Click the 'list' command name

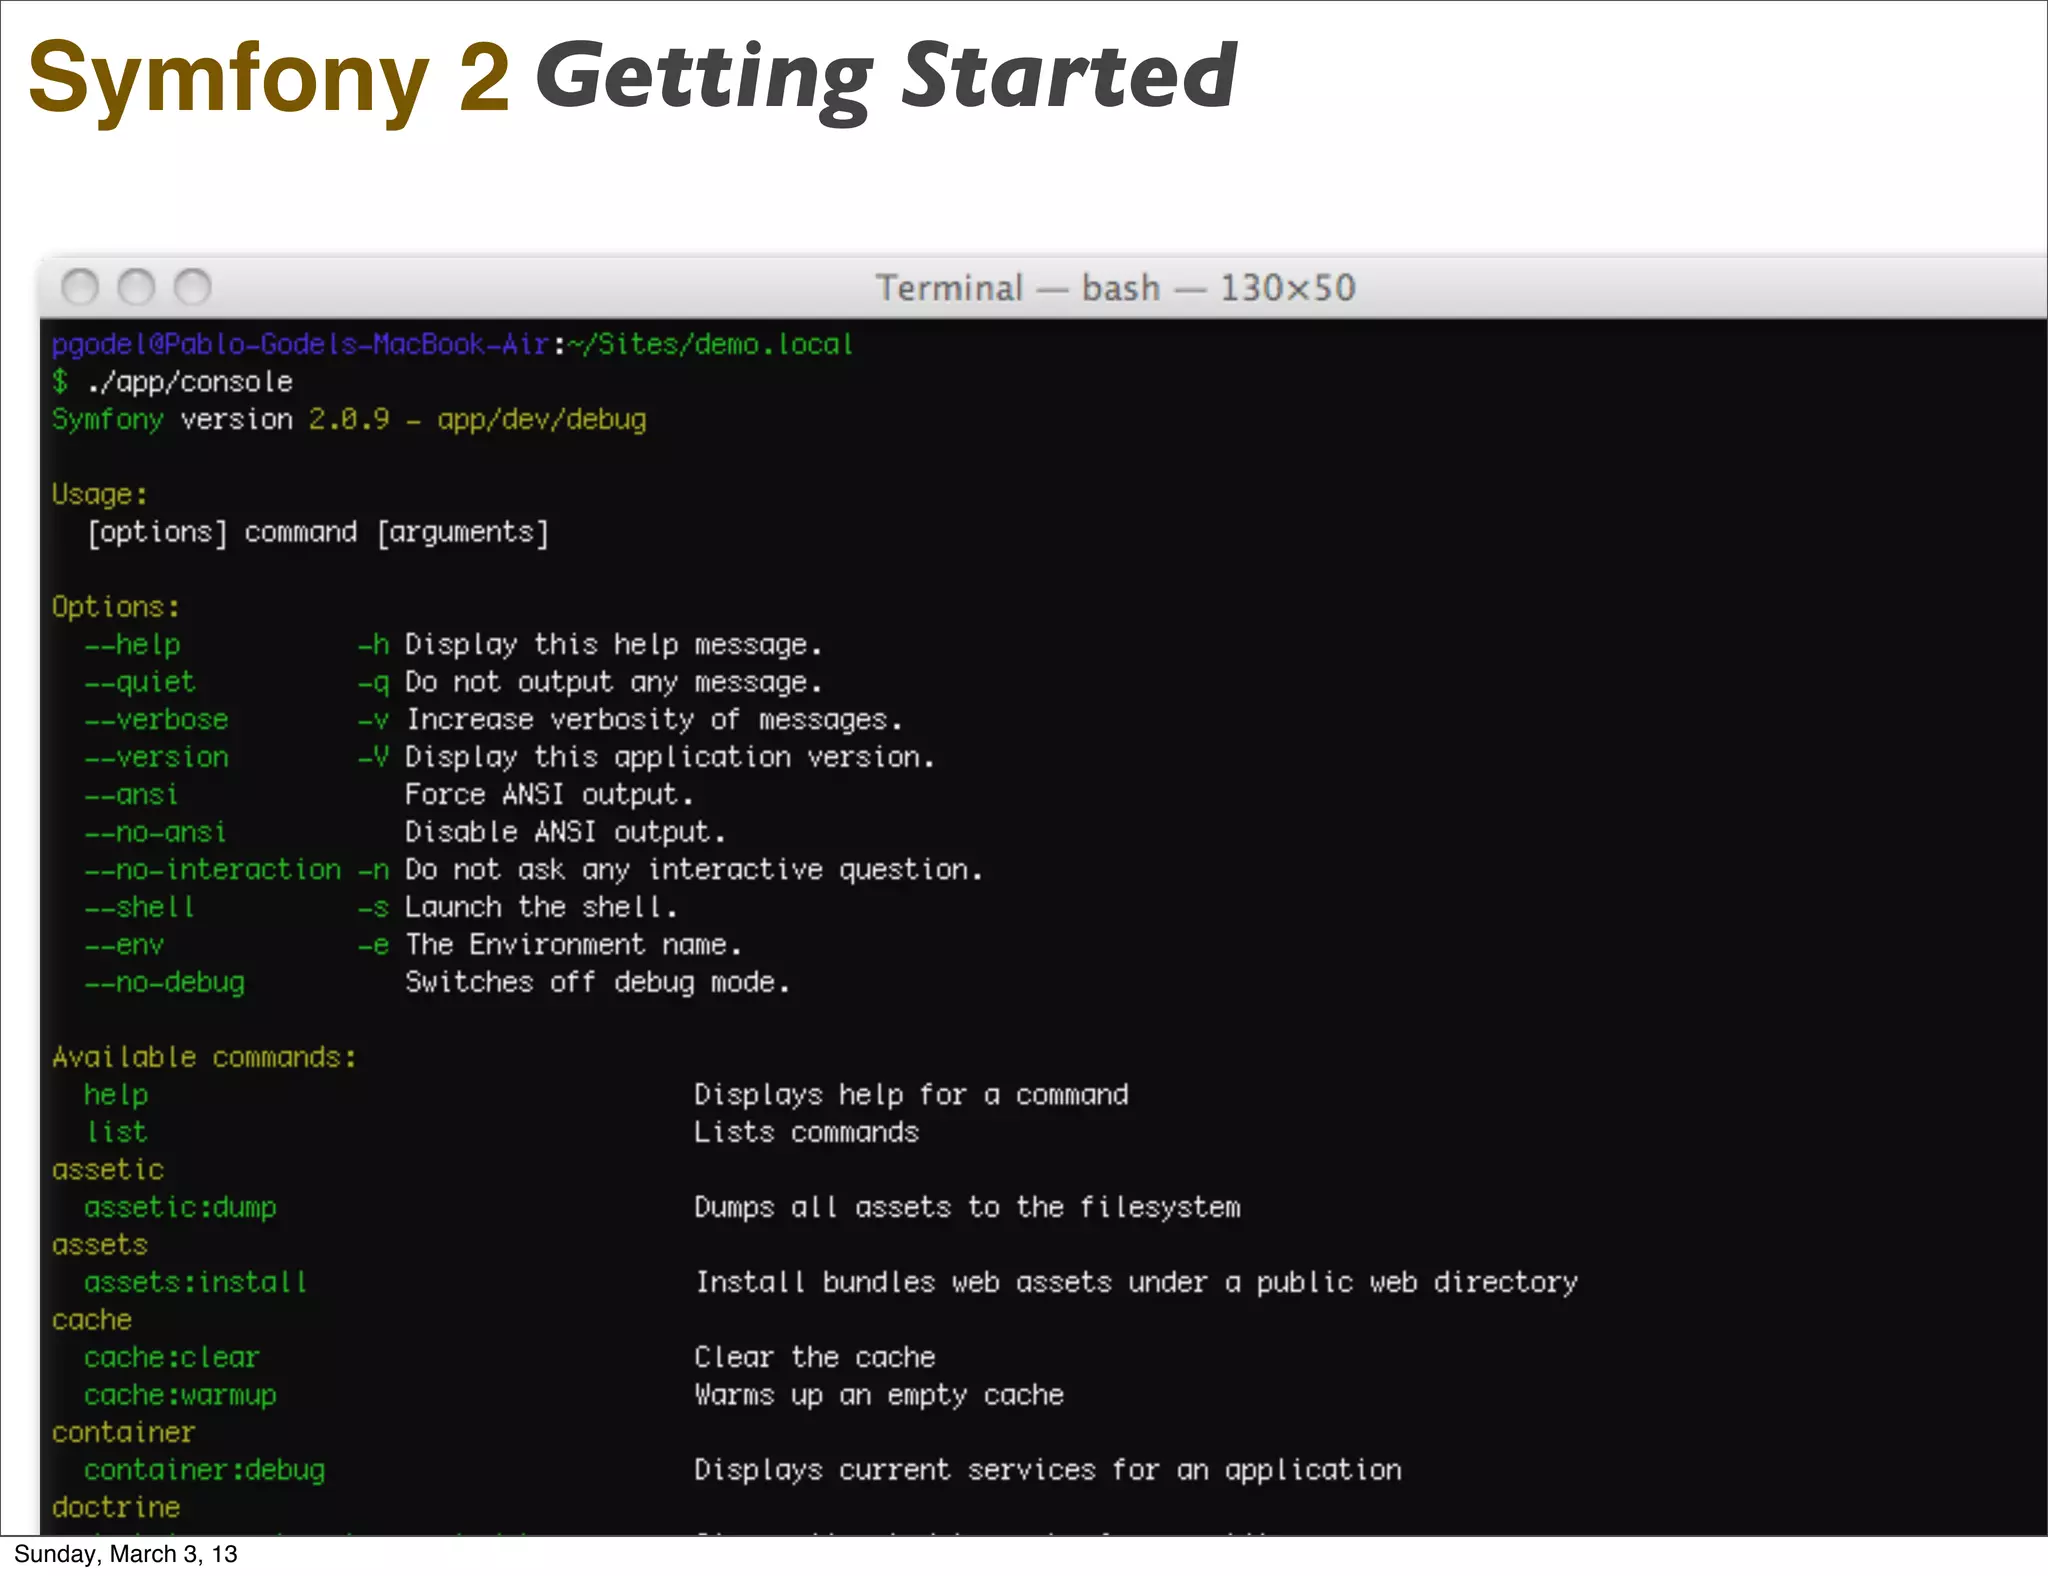click(x=116, y=1132)
